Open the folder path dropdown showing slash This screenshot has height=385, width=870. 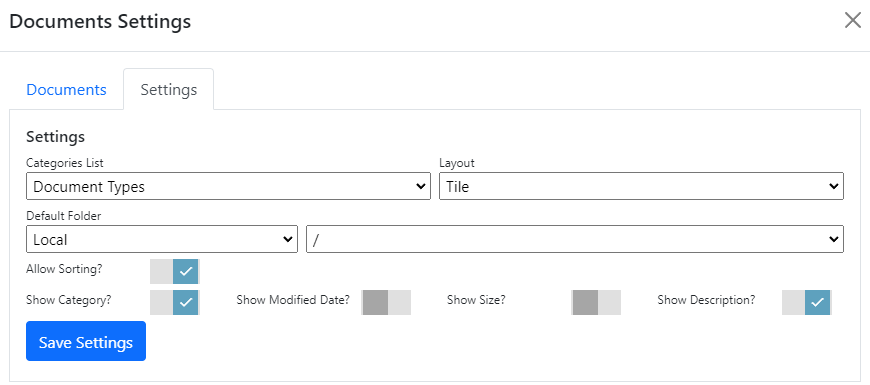pyautogui.click(x=575, y=239)
